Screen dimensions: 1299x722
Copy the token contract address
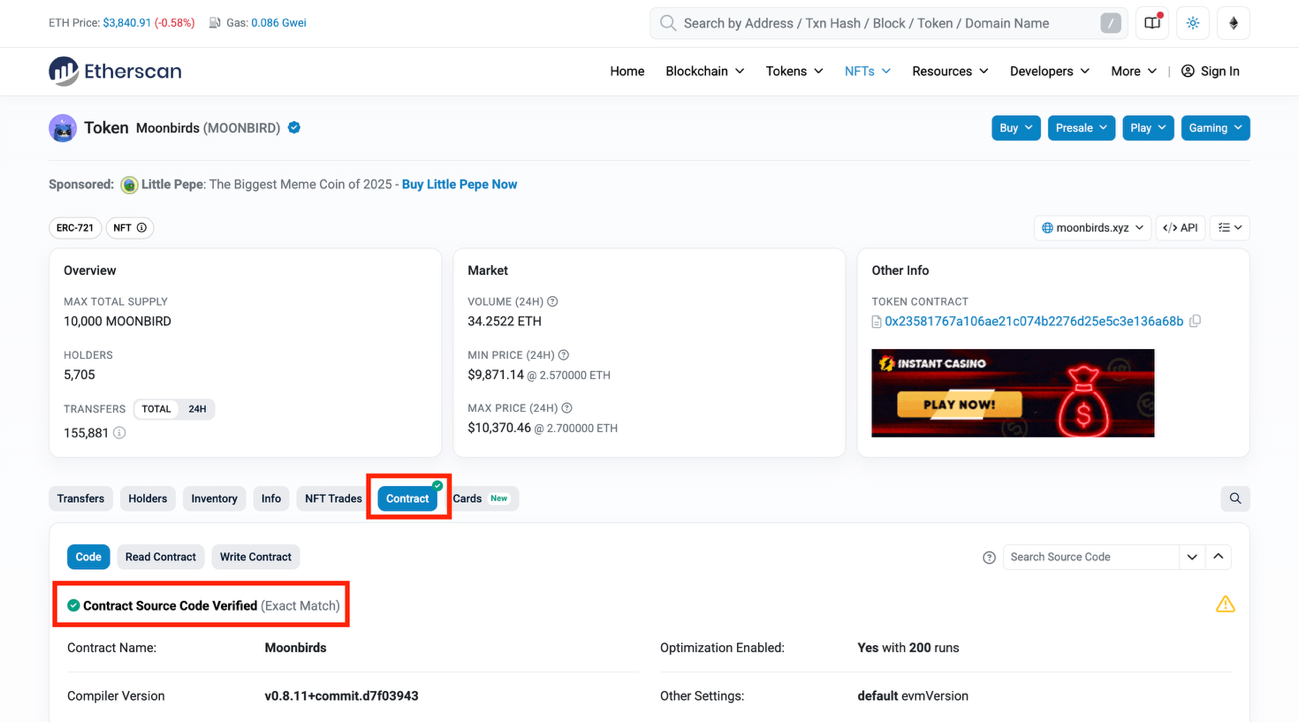pos(1195,321)
